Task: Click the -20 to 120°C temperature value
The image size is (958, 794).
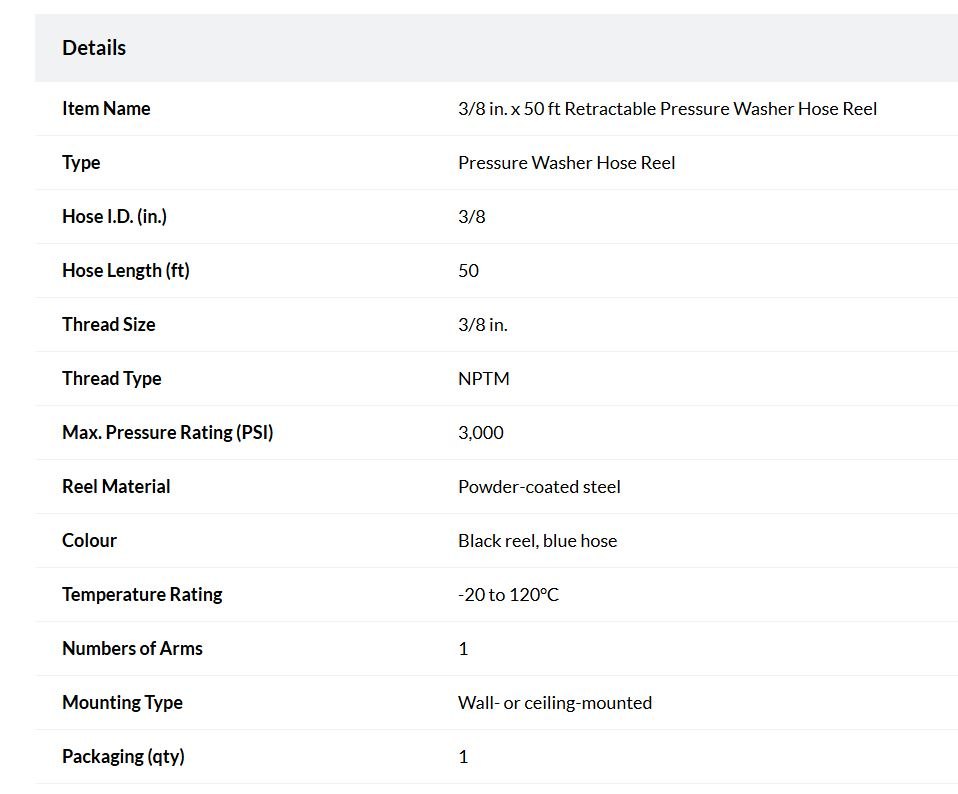Action: [x=508, y=594]
